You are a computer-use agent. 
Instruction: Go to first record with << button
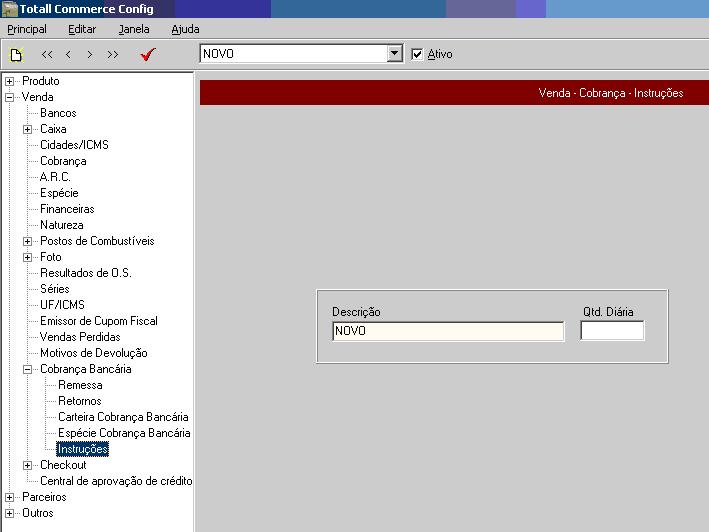click(x=47, y=55)
